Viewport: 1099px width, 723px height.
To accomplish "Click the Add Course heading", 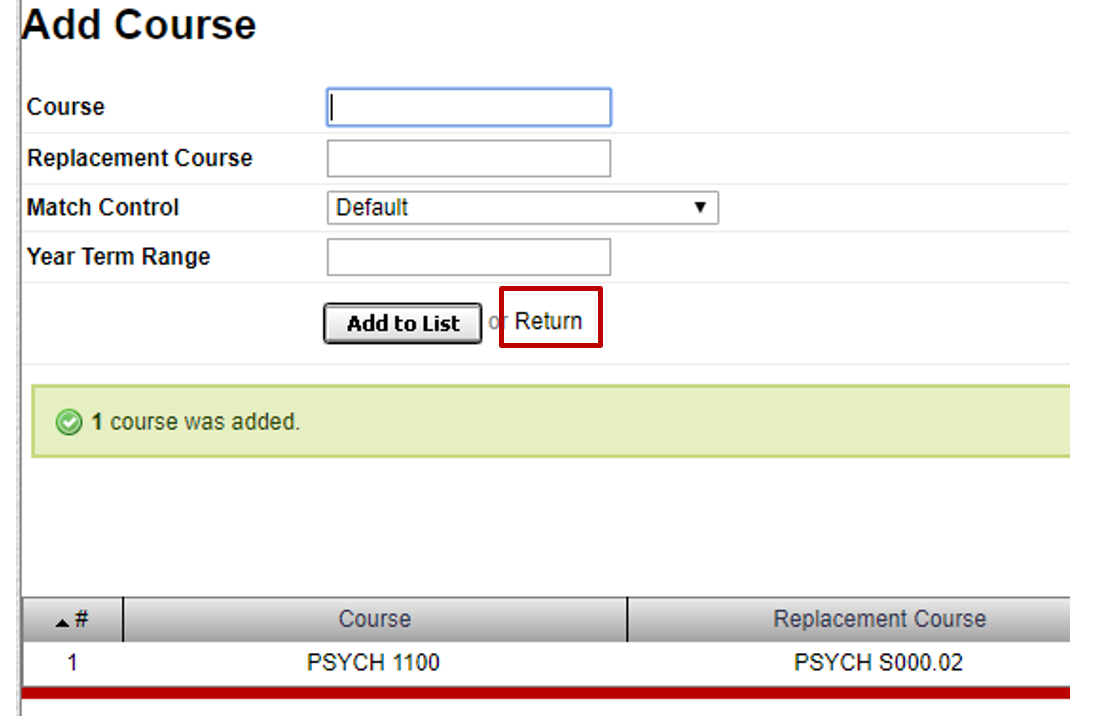I will (x=139, y=25).
